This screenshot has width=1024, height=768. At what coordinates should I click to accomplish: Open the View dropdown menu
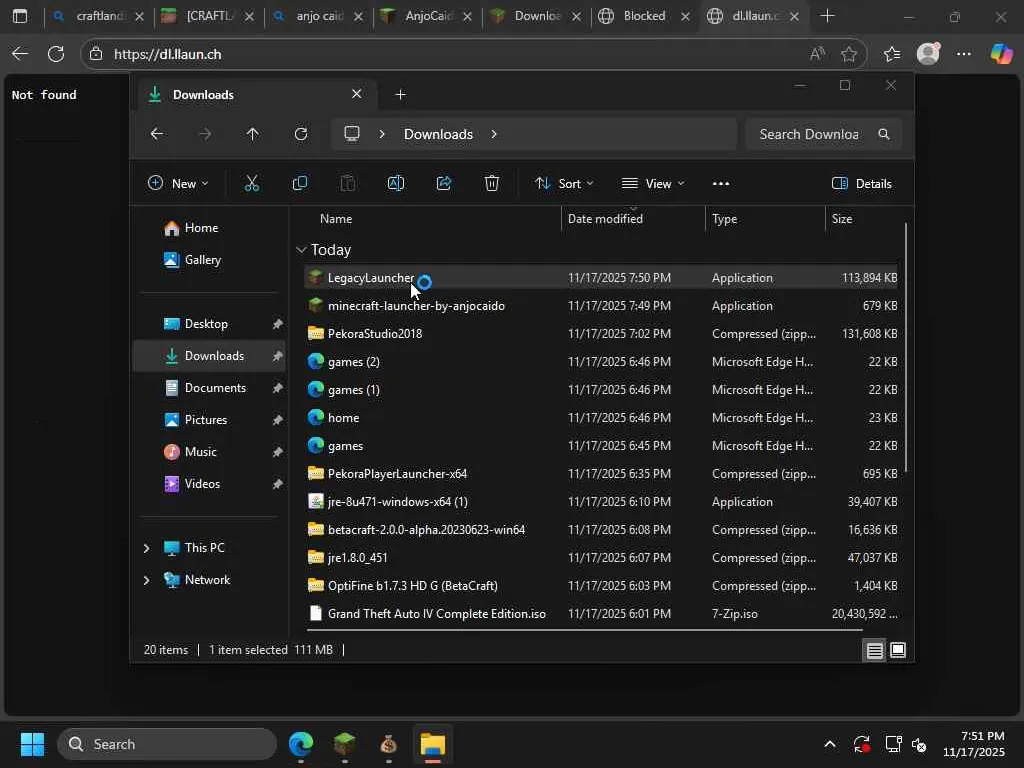(653, 183)
